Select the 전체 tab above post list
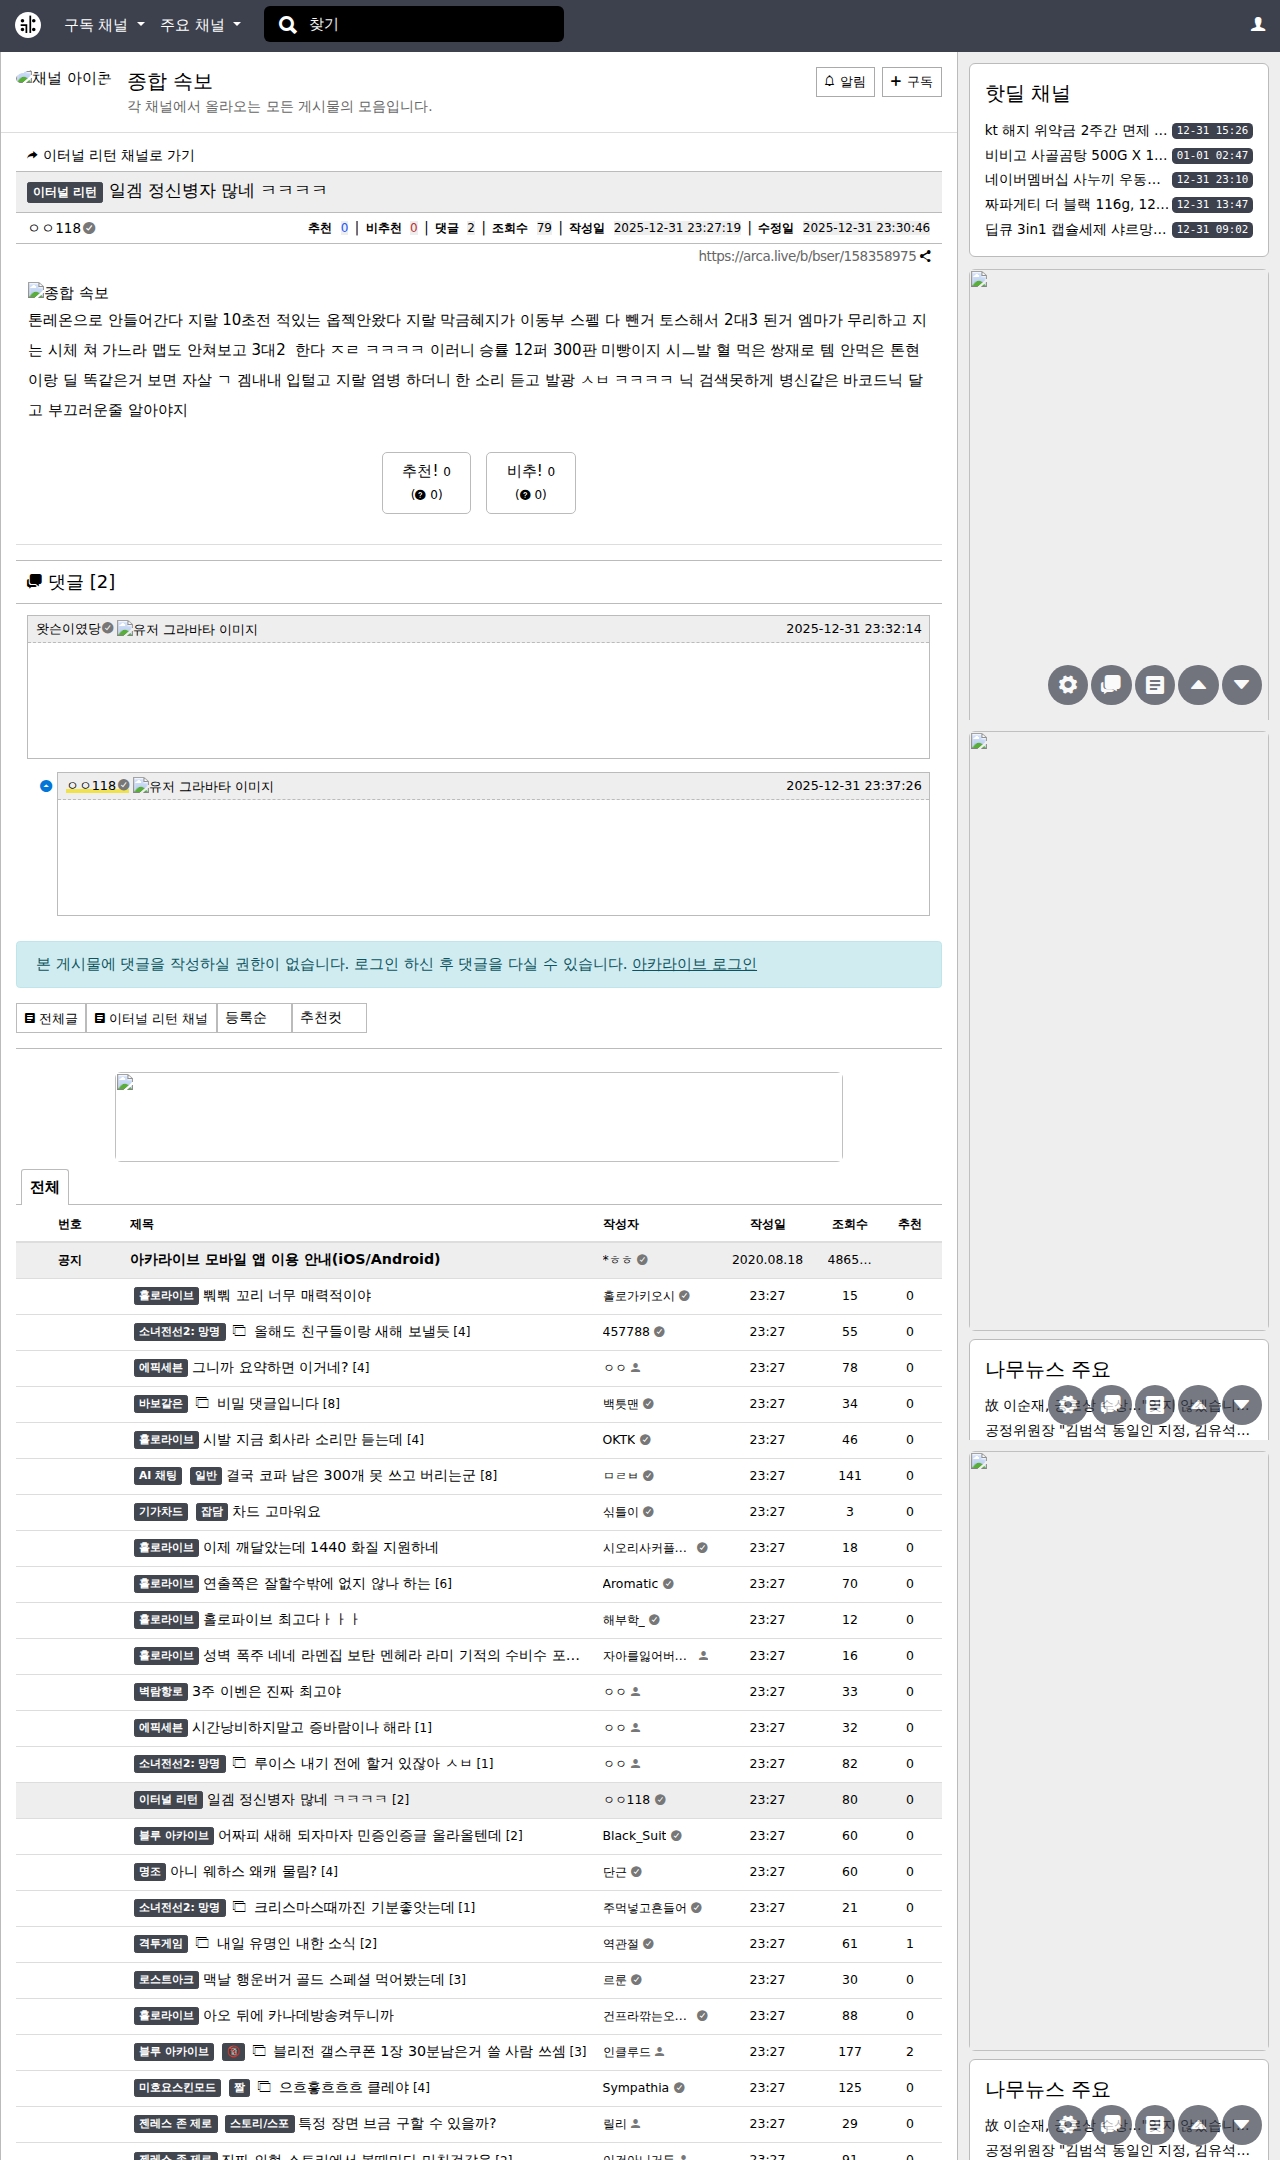The image size is (1280, 2160). click(44, 1187)
